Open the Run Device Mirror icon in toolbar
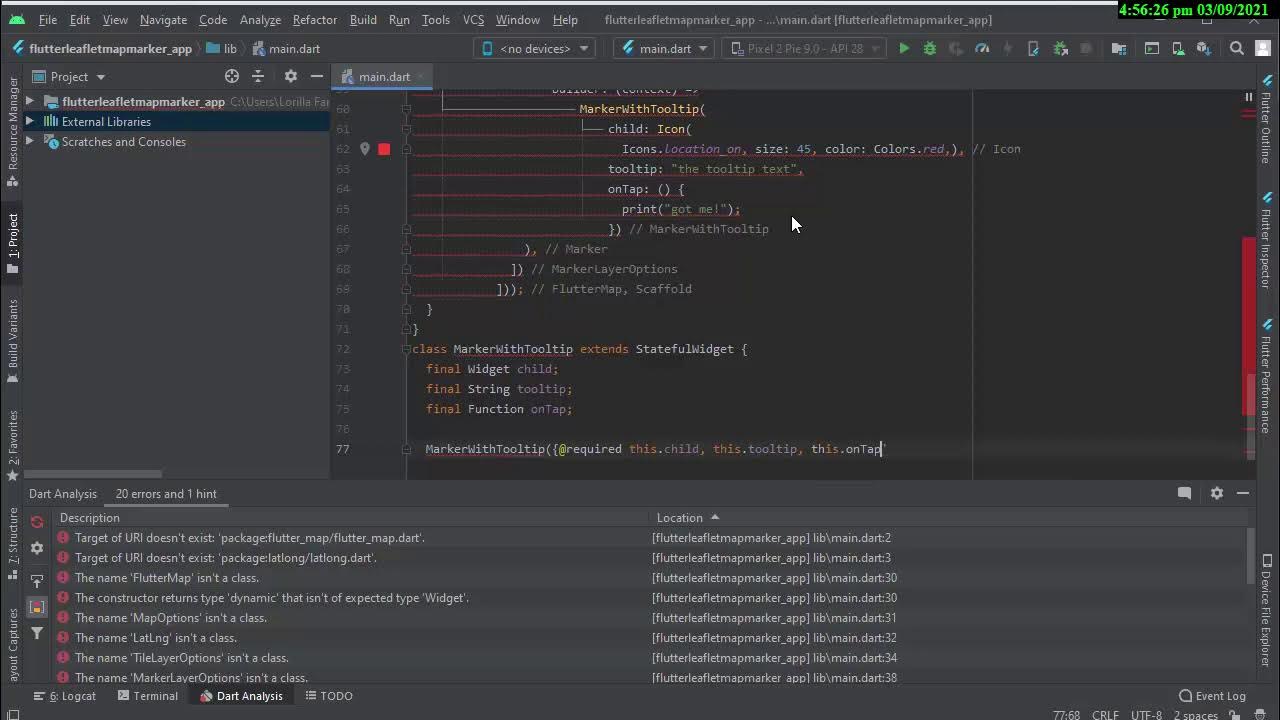This screenshot has width=1280, height=720. tap(1152, 48)
